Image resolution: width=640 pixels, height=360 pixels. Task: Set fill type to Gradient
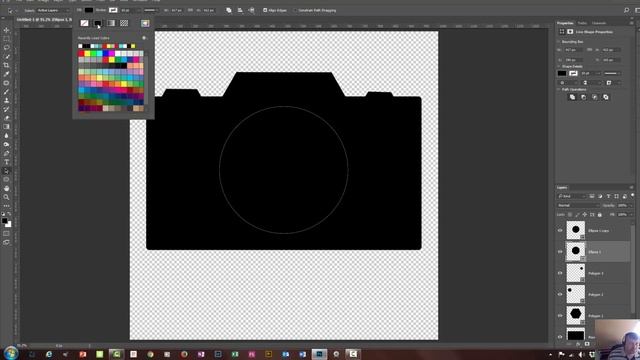pyautogui.click(x=111, y=23)
